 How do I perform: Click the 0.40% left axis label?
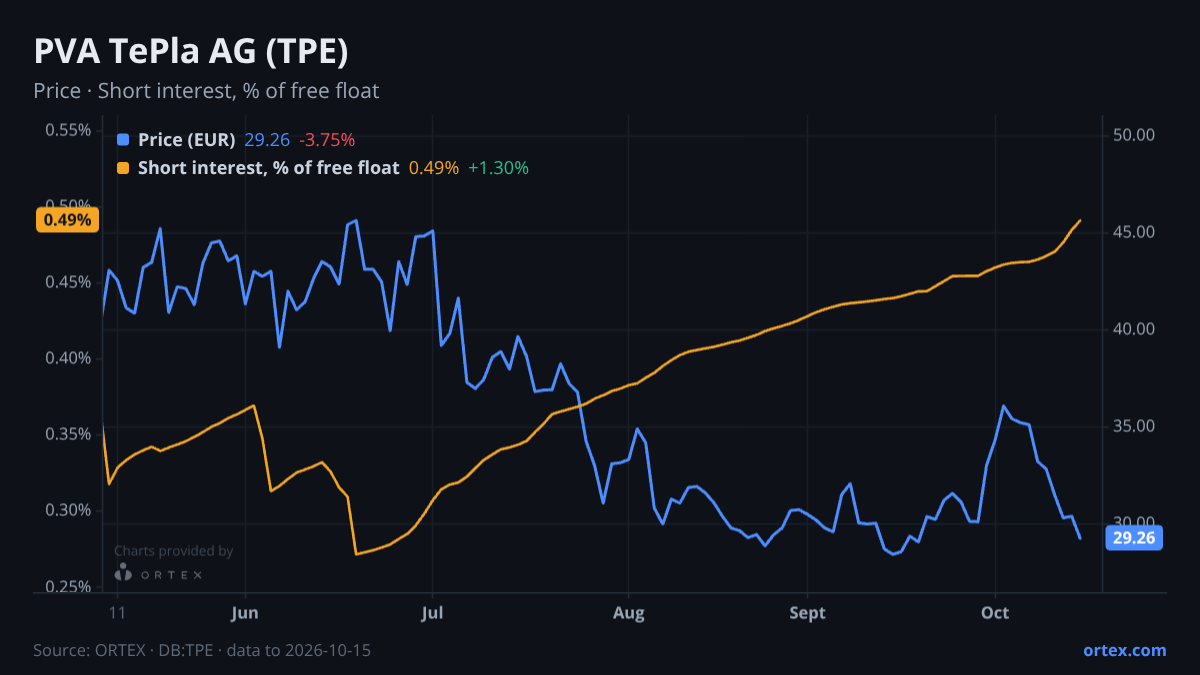(68, 358)
